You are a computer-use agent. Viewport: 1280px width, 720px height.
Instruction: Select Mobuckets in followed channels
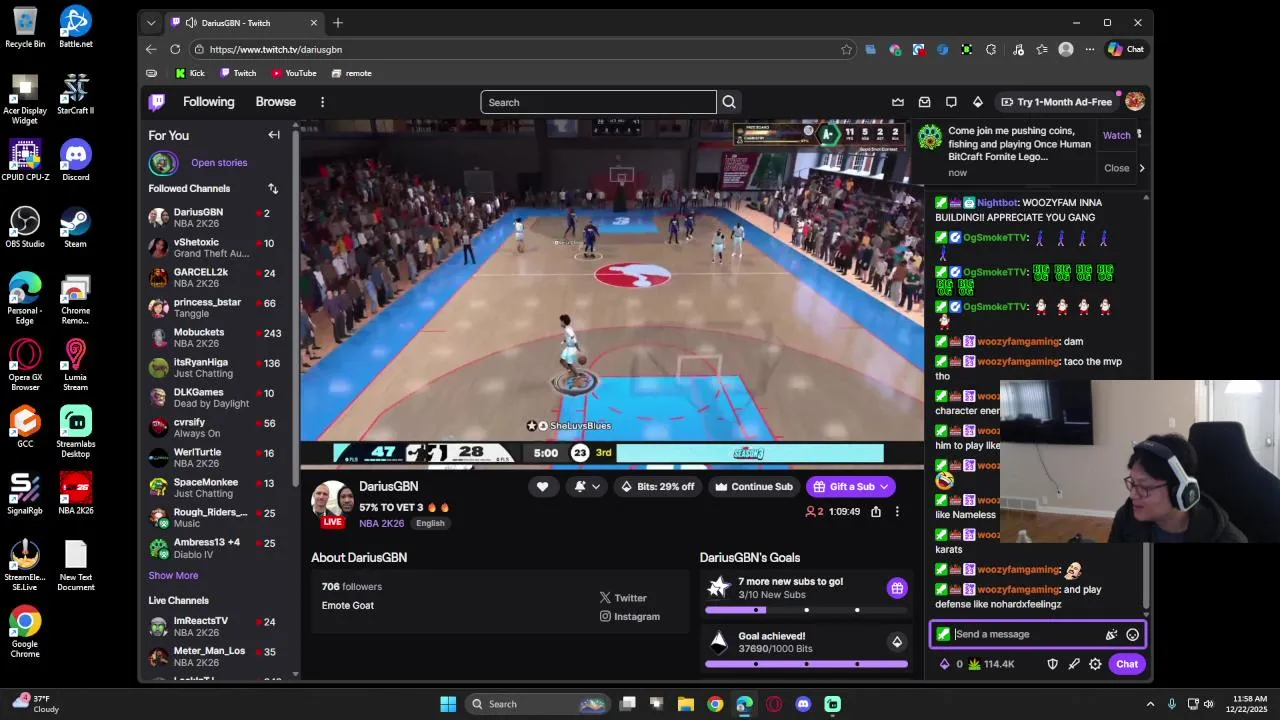coord(215,338)
